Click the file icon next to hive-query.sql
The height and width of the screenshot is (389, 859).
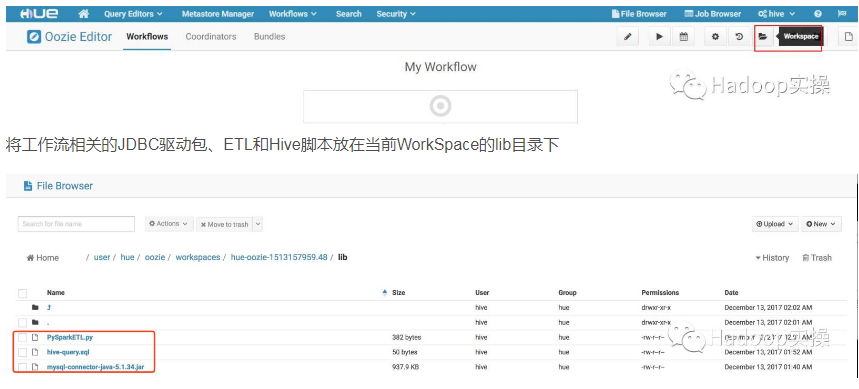[36, 352]
